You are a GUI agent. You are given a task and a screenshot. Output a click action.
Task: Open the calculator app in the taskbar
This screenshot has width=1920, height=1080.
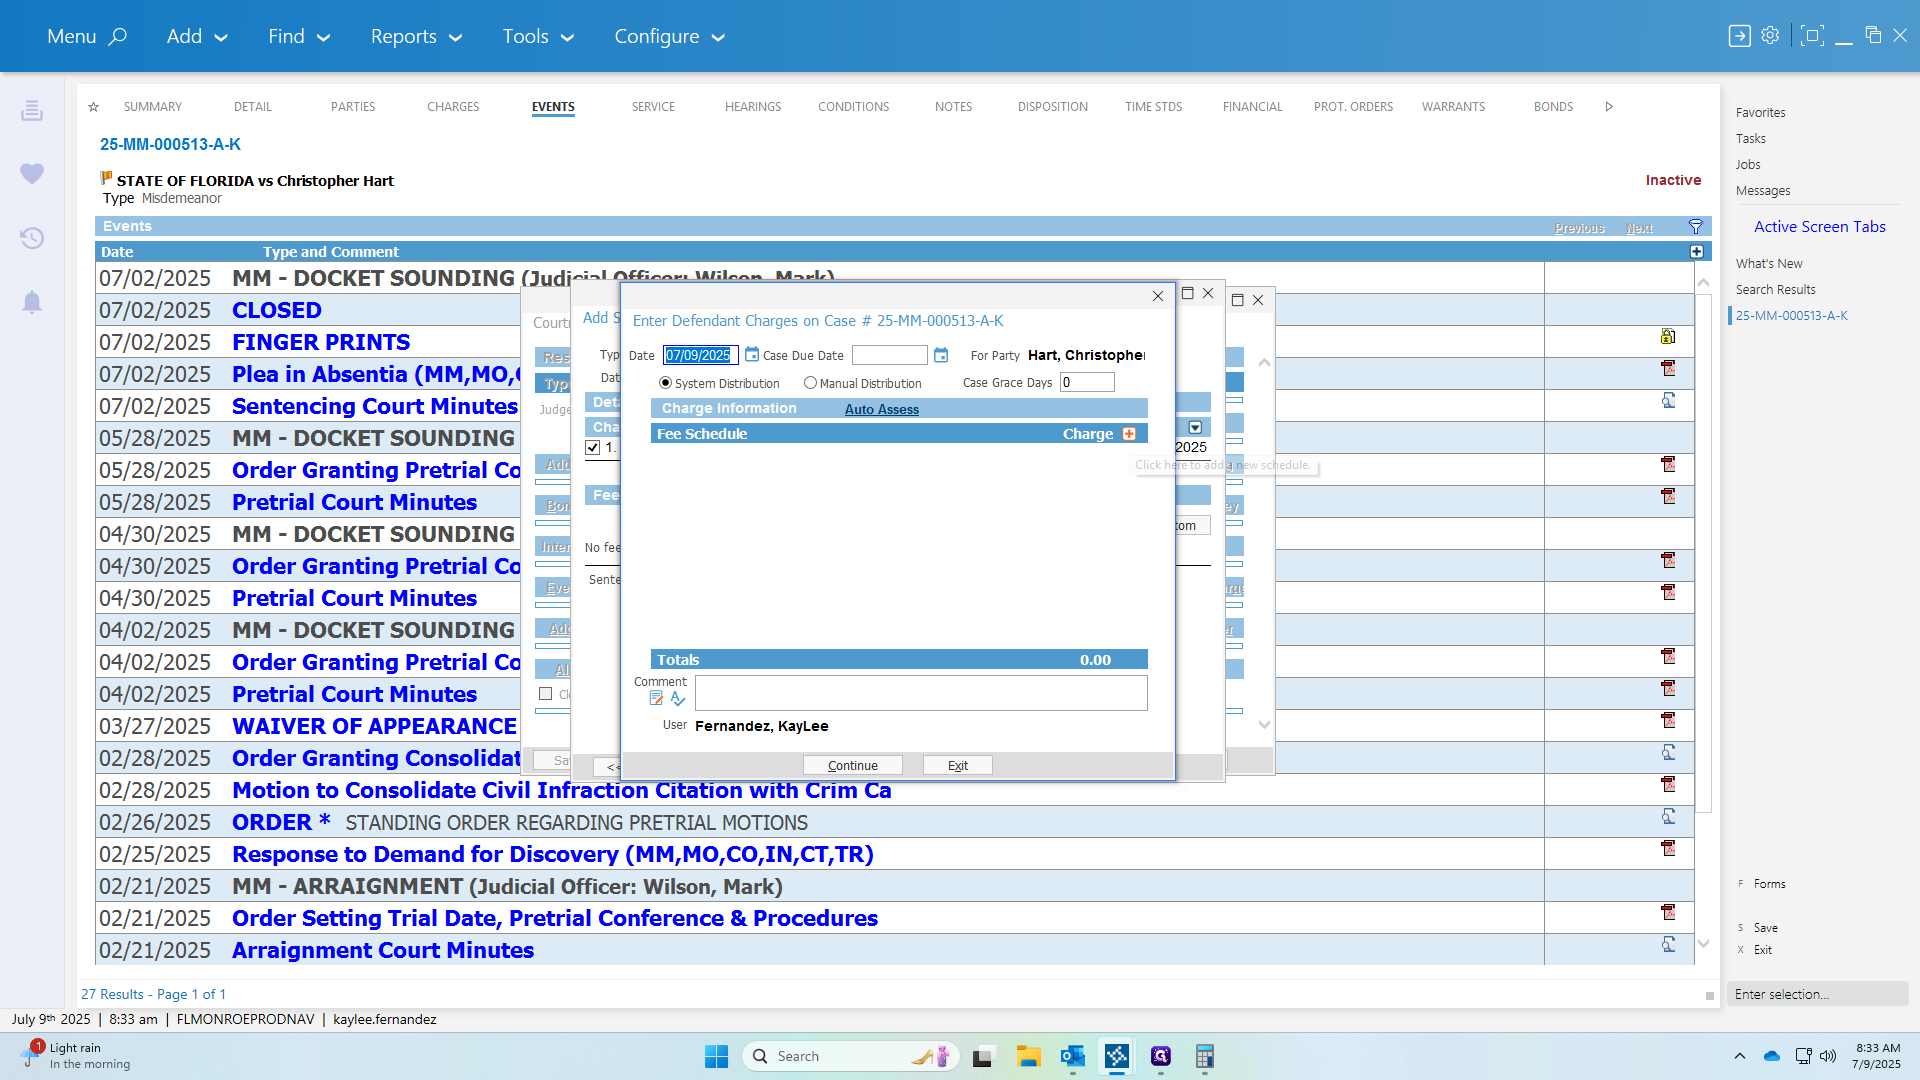click(1205, 1056)
